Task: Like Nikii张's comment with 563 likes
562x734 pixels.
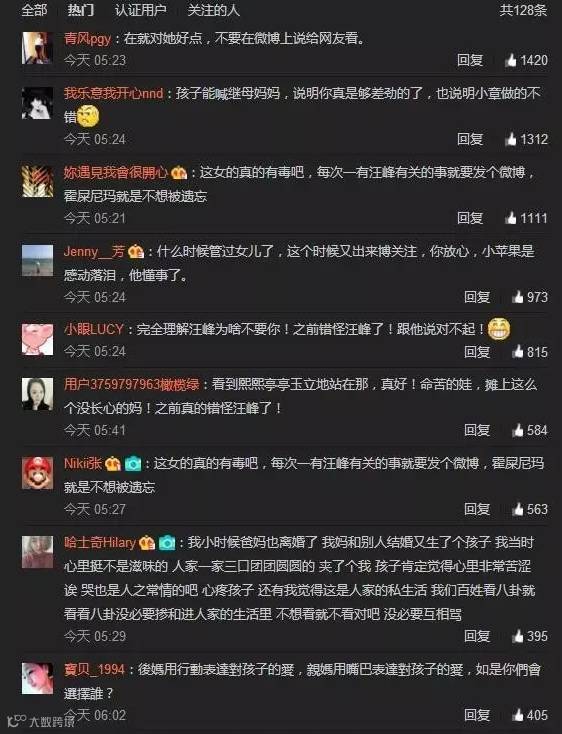Action: click(518, 509)
